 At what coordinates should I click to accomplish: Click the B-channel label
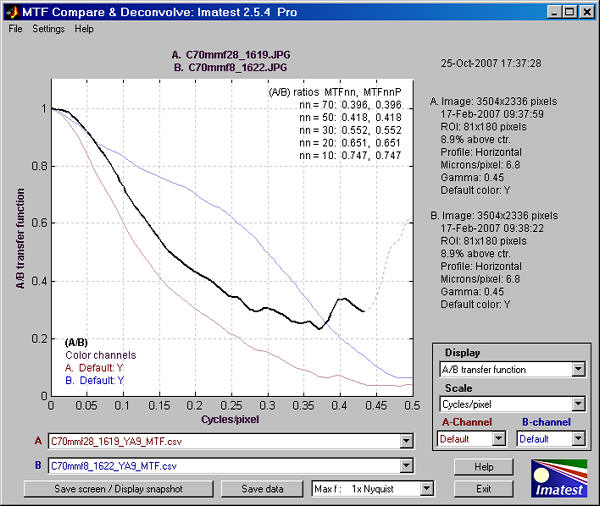(546, 422)
